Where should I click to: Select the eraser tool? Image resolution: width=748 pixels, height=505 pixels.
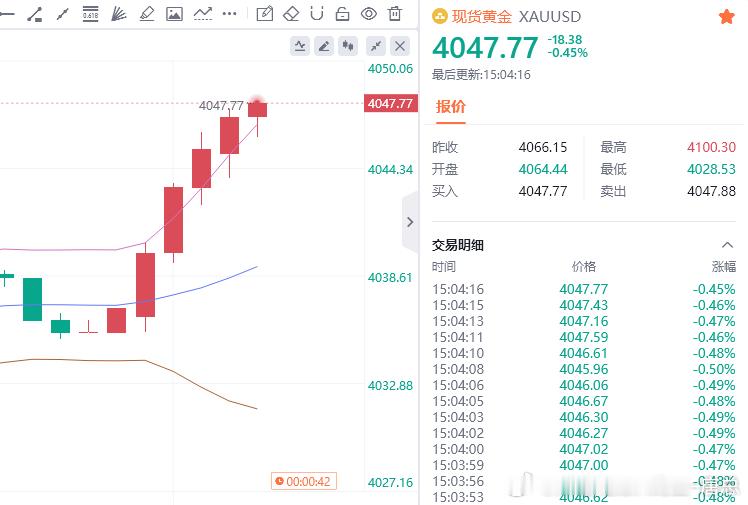291,14
